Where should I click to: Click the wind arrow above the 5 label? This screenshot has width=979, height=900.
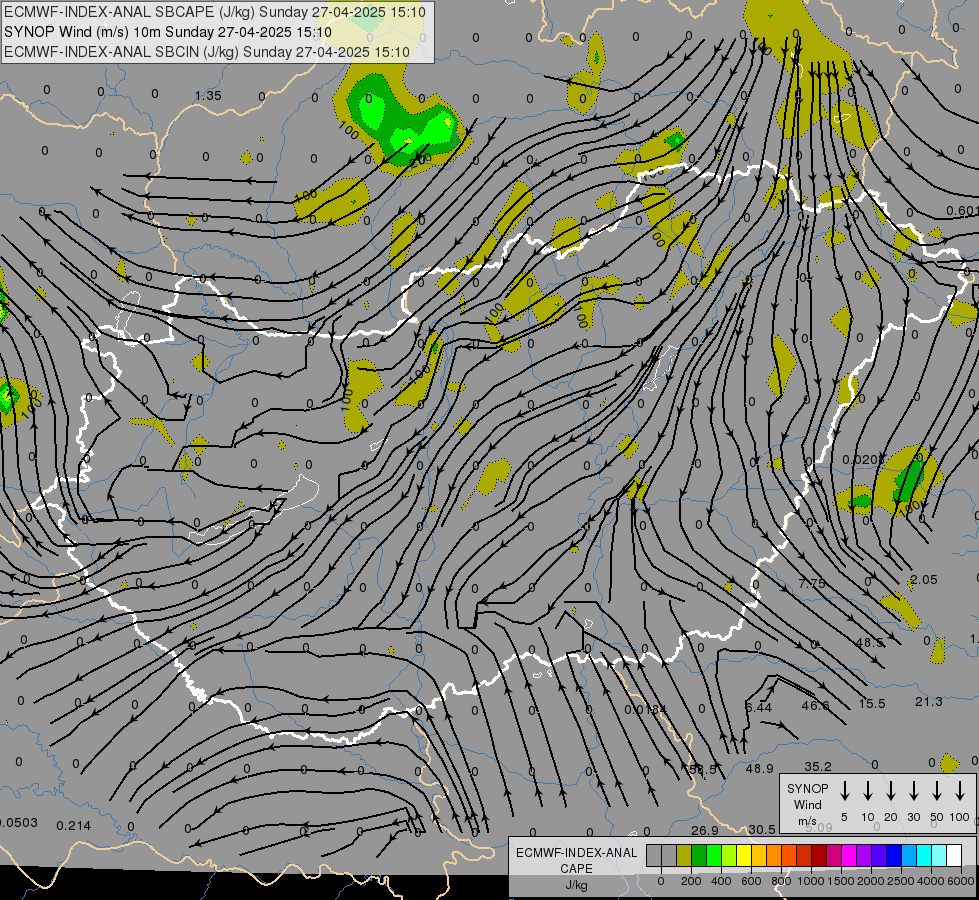[844, 791]
